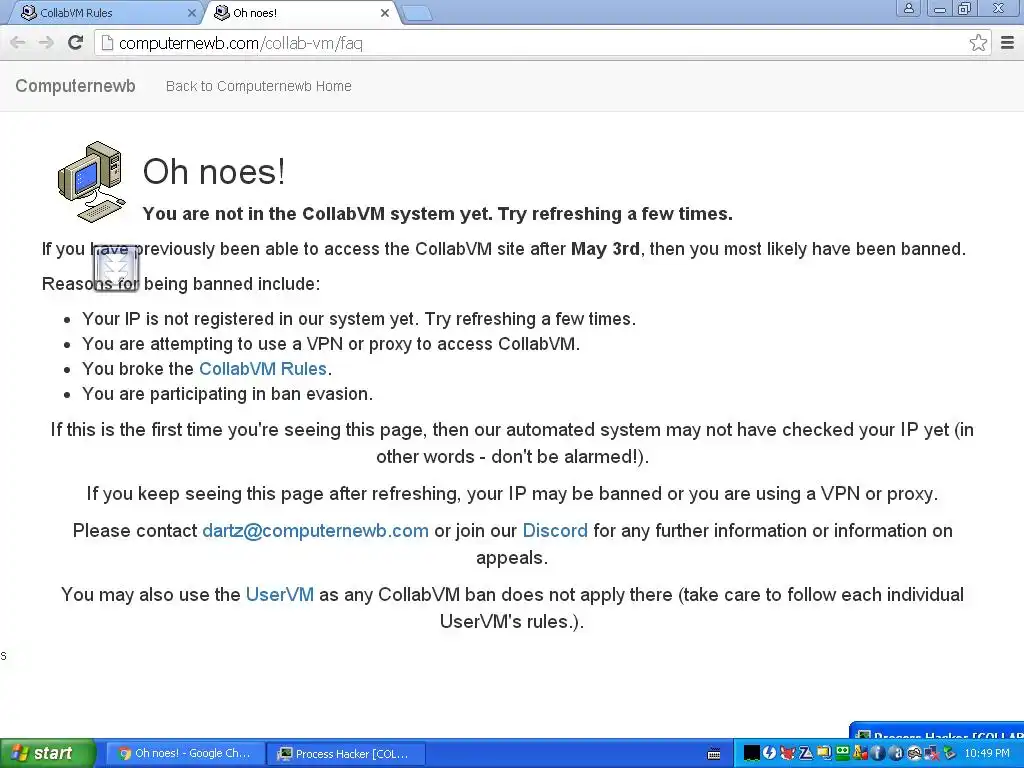
Task: Click the Process Hacker tooltip popup
Action: point(936,730)
